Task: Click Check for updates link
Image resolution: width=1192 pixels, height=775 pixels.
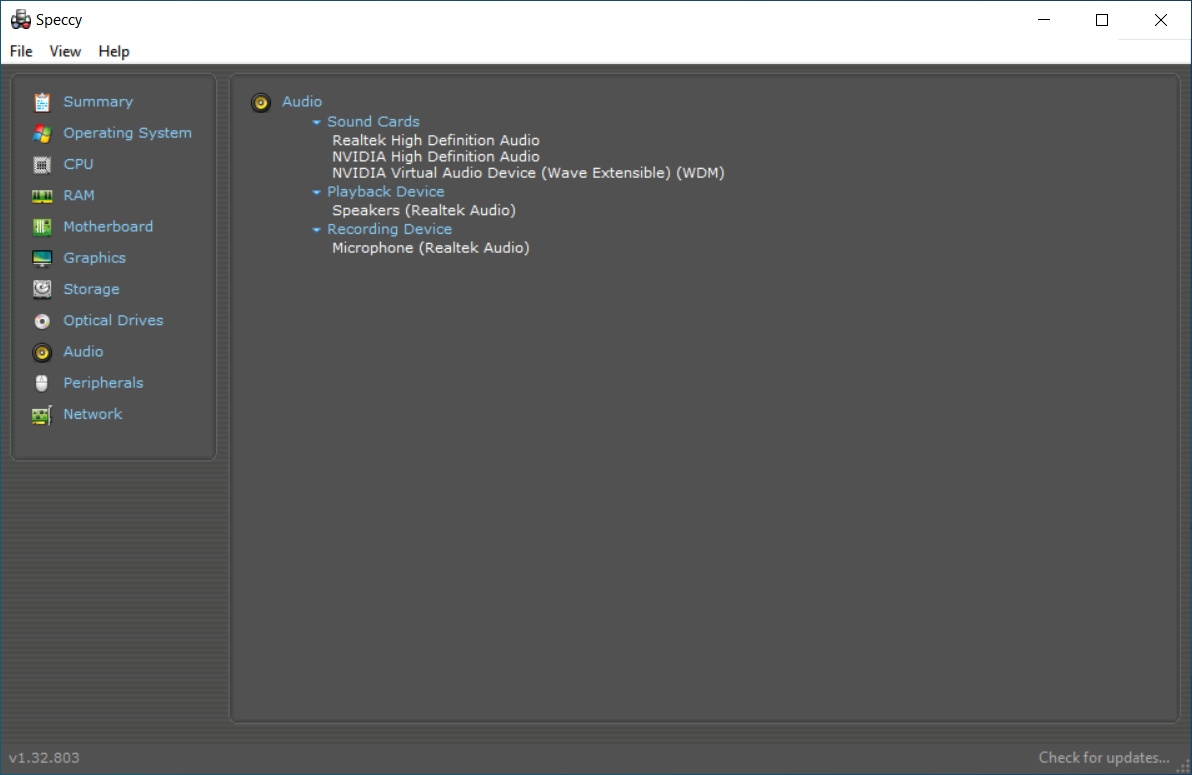Action: (1104, 758)
